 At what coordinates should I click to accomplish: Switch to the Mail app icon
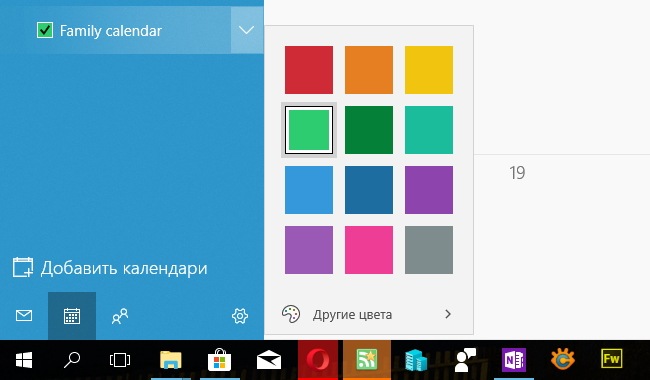(x=24, y=316)
